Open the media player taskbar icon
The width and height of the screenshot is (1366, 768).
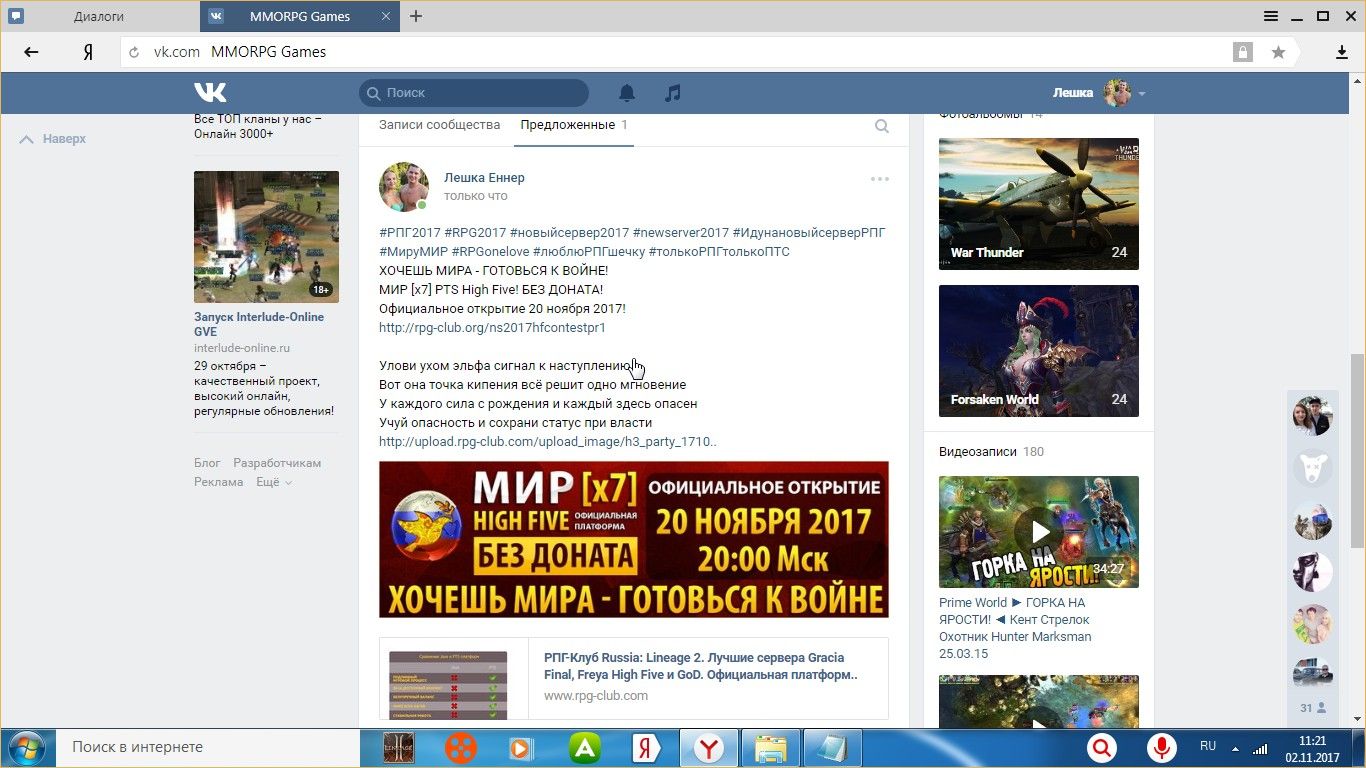(520, 748)
